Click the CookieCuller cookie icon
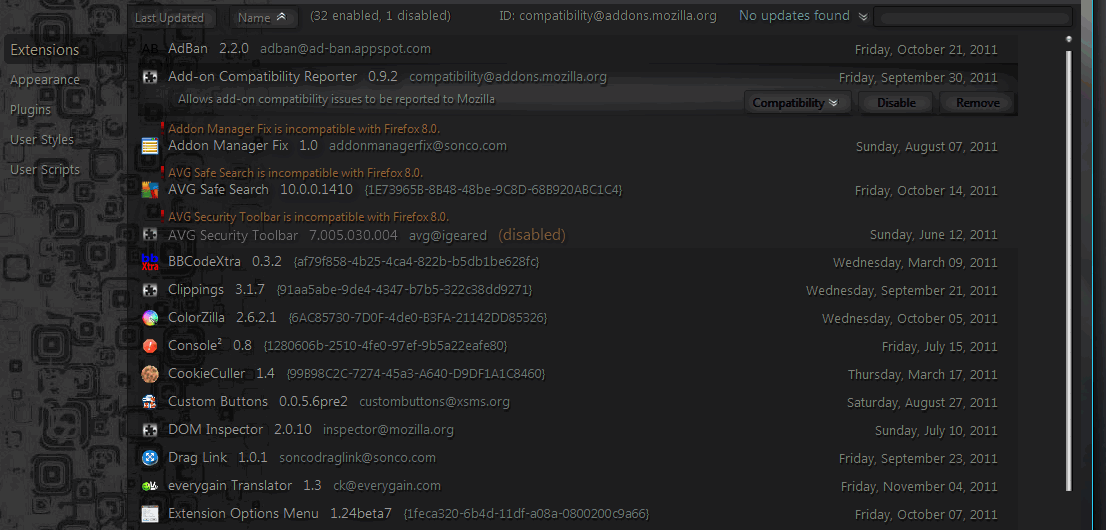Screen dimensions: 1106x530 150,374
